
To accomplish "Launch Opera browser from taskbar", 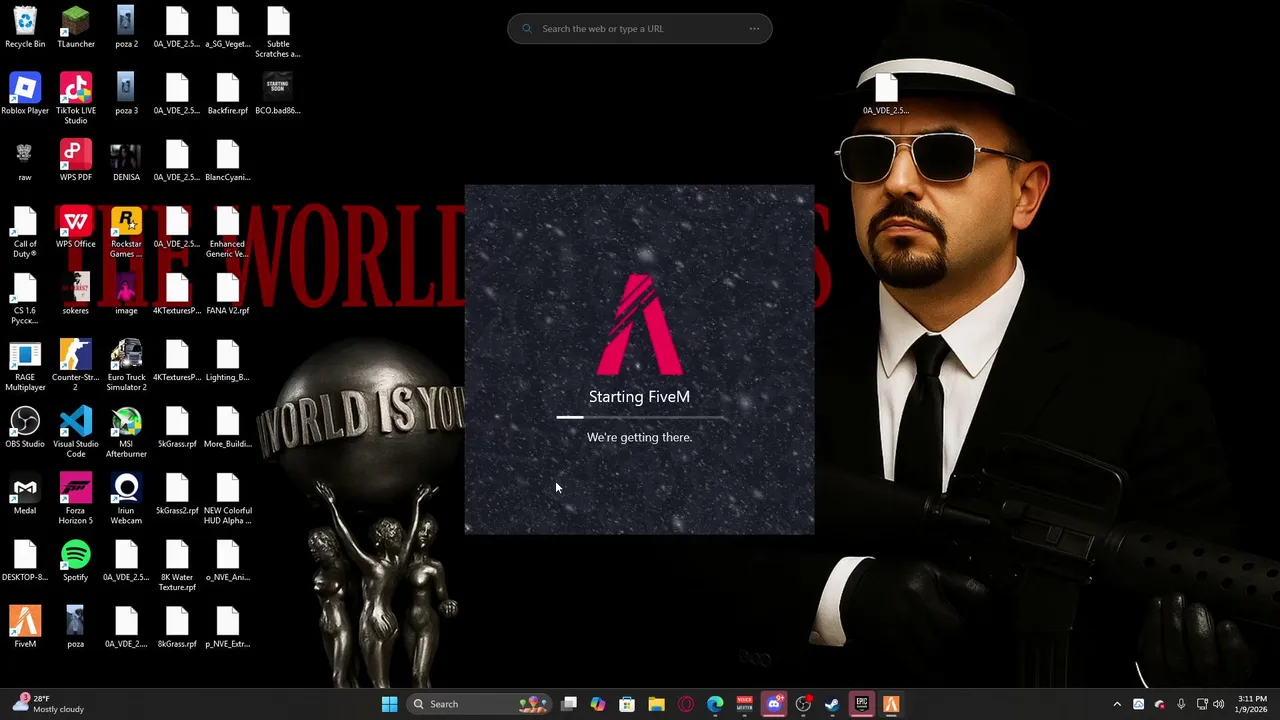I will (686, 704).
